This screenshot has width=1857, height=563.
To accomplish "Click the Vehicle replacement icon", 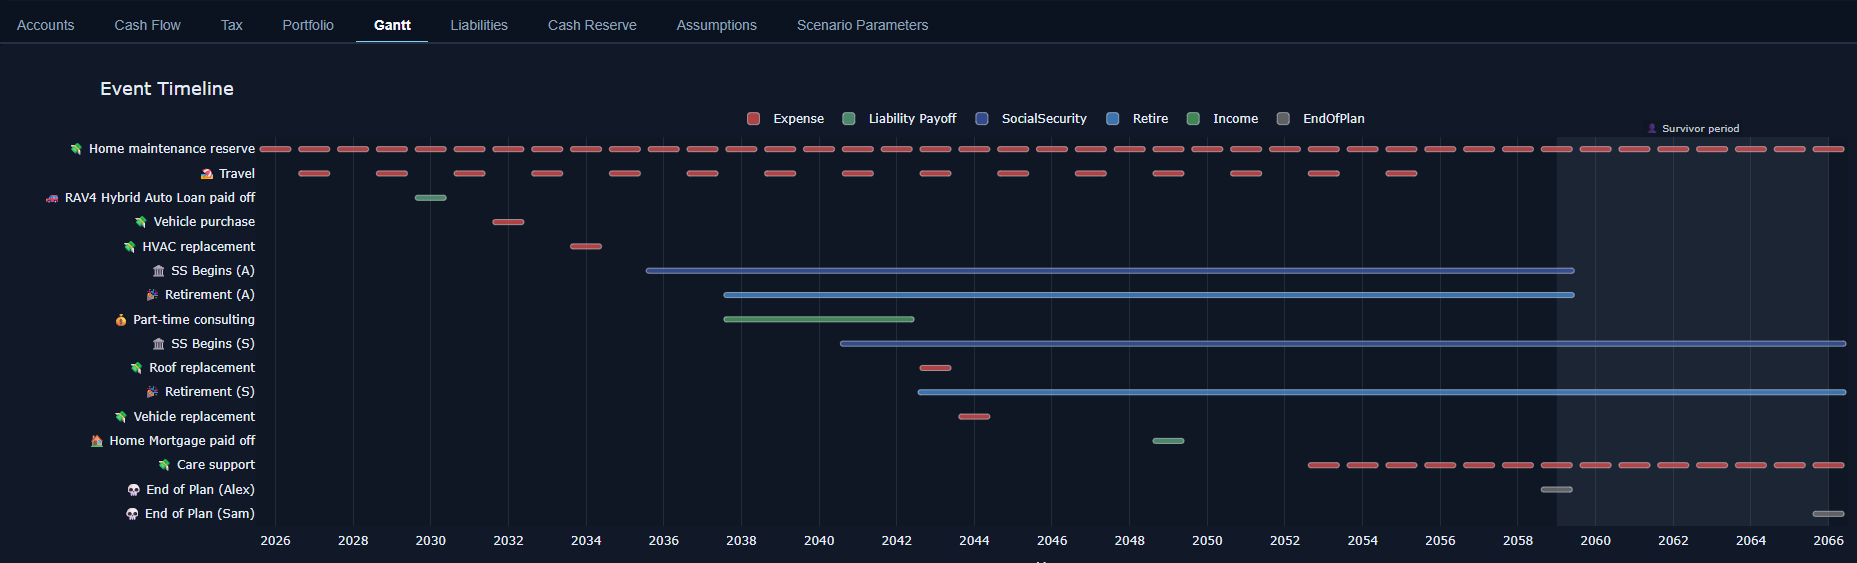I will point(121,417).
